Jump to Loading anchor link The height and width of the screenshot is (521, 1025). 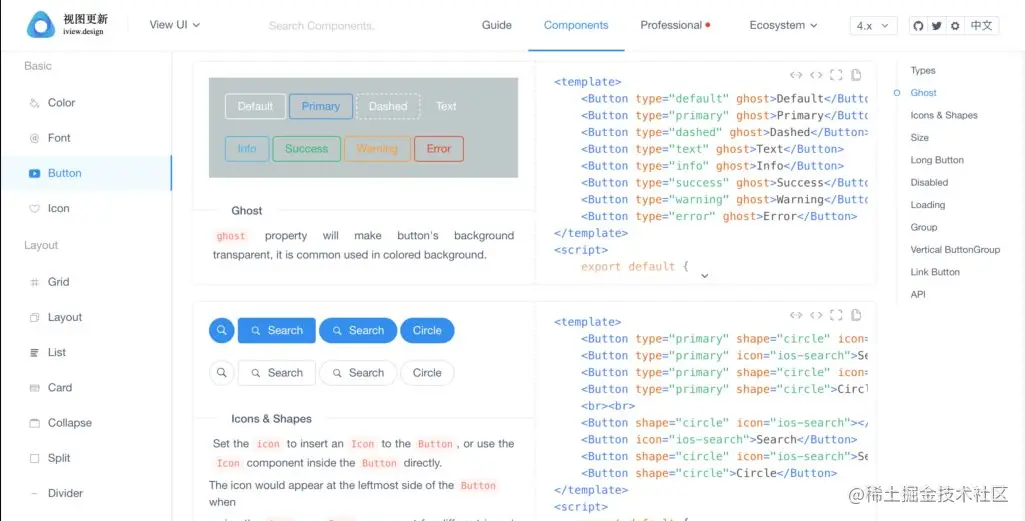(928, 205)
